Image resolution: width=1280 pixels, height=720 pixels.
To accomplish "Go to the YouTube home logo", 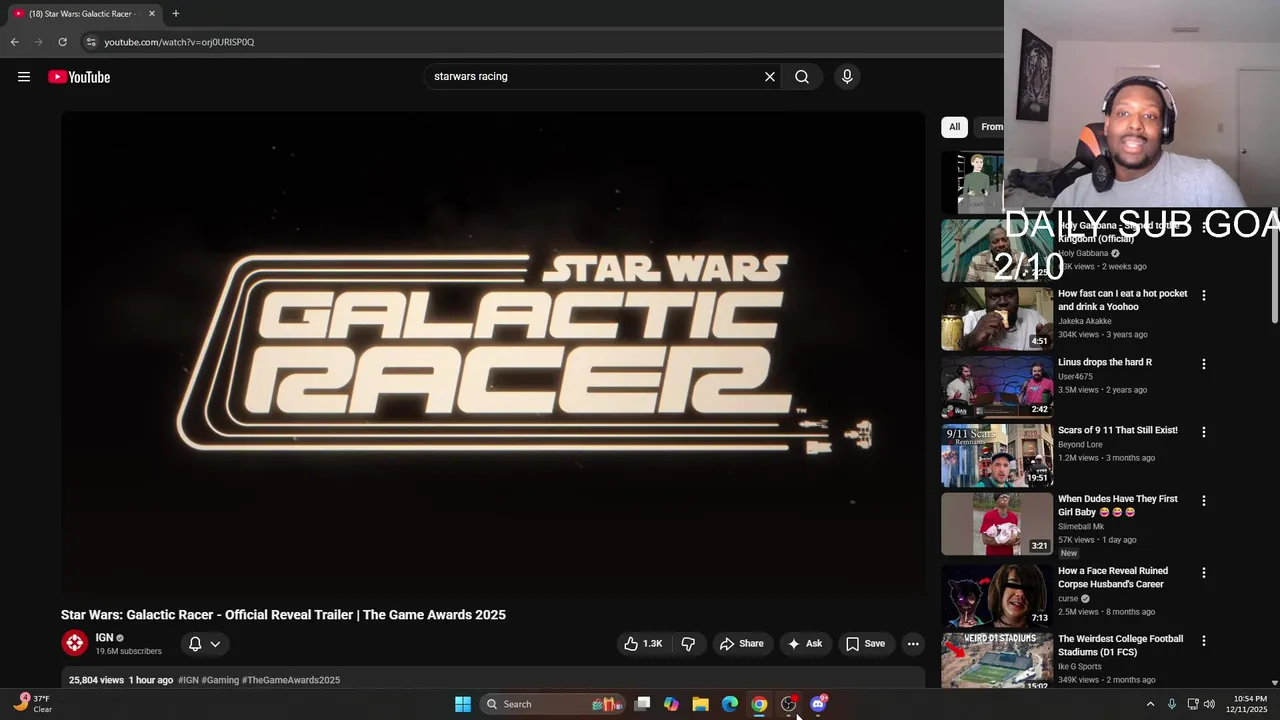I will click(79, 77).
